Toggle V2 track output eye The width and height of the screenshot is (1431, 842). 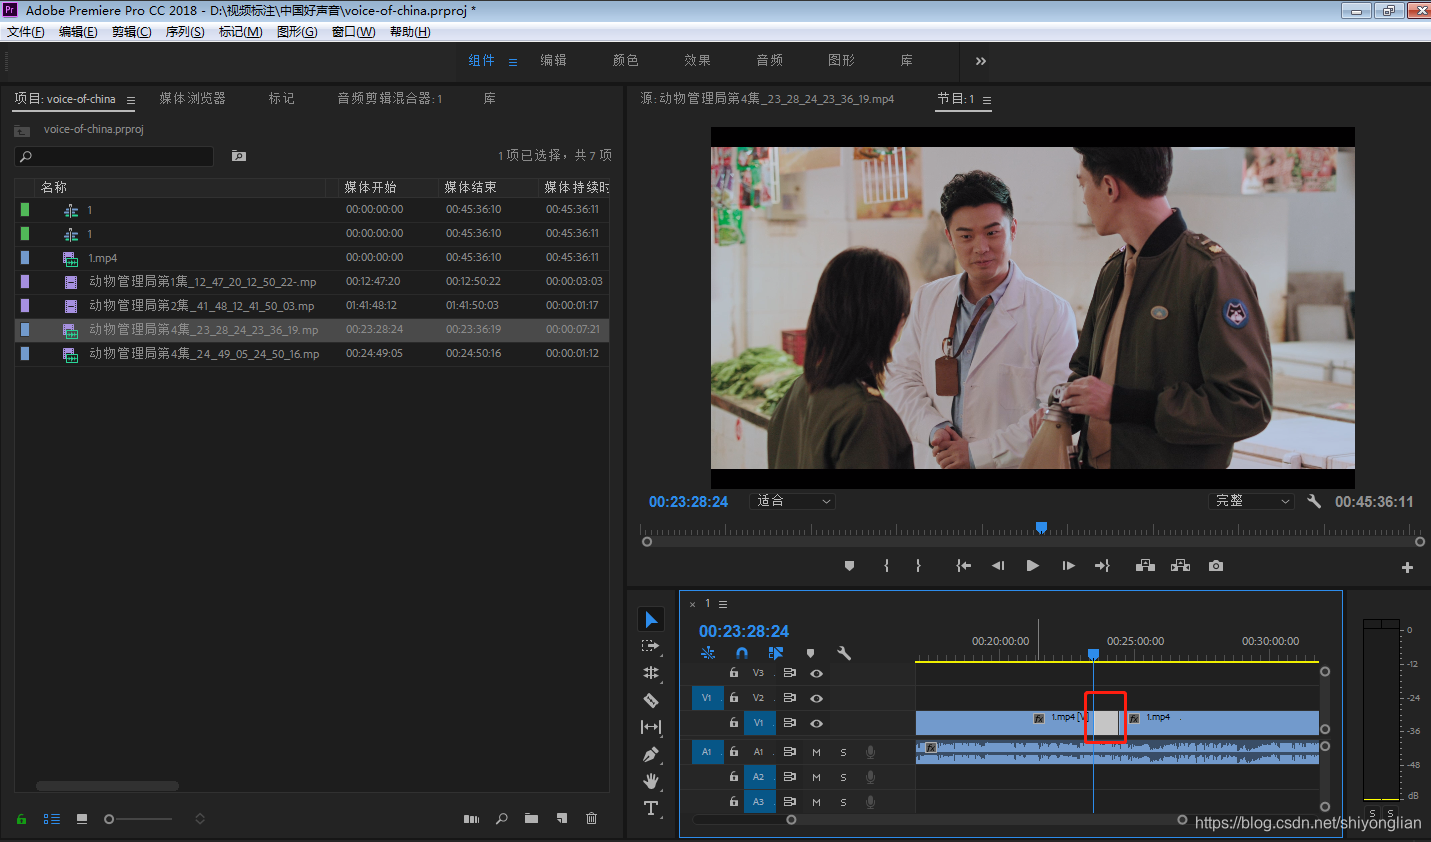[816, 698]
